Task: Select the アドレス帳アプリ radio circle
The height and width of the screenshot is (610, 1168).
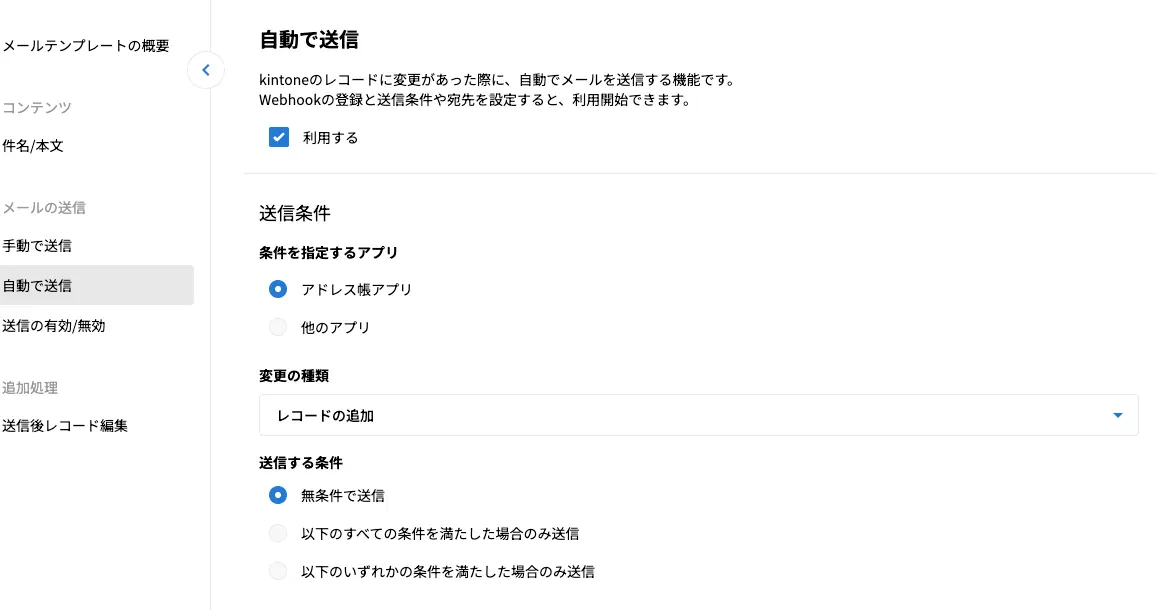Action: point(278,289)
